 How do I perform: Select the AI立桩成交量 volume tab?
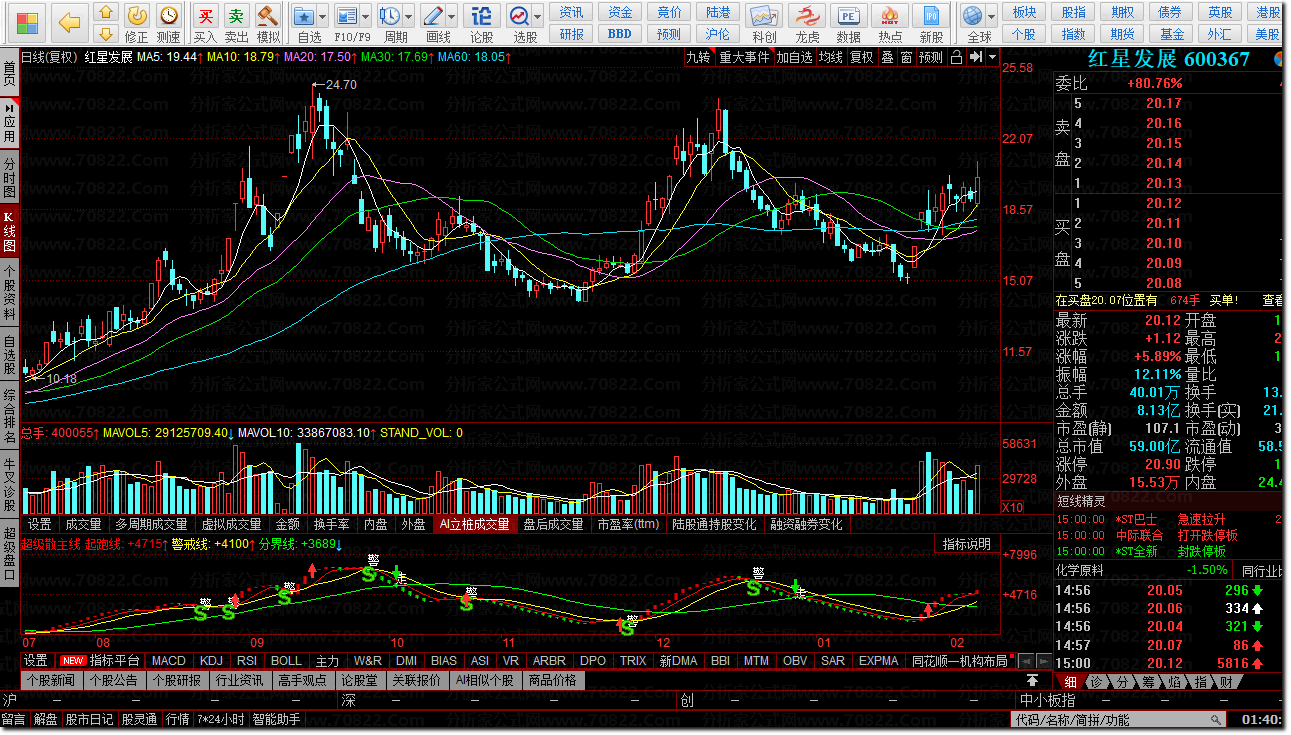[x=474, y=524]
